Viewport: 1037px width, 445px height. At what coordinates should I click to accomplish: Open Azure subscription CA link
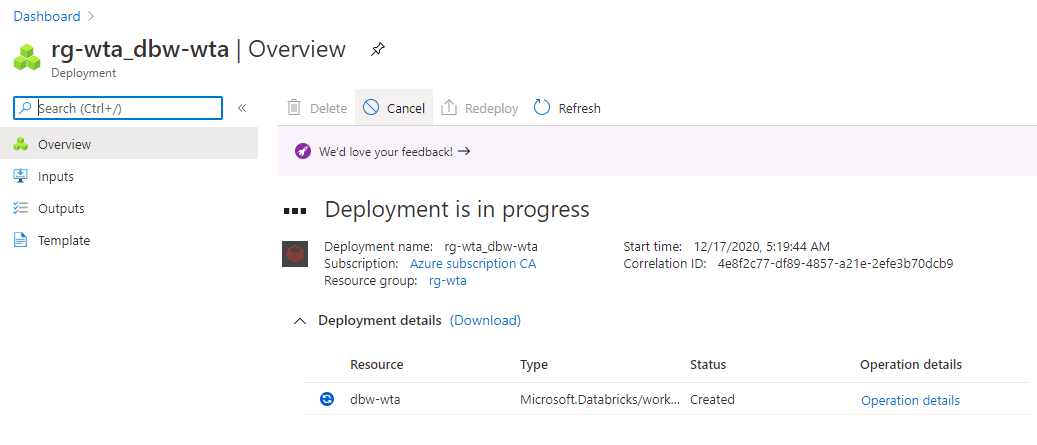pyautogui.click(x=473, y=264)
